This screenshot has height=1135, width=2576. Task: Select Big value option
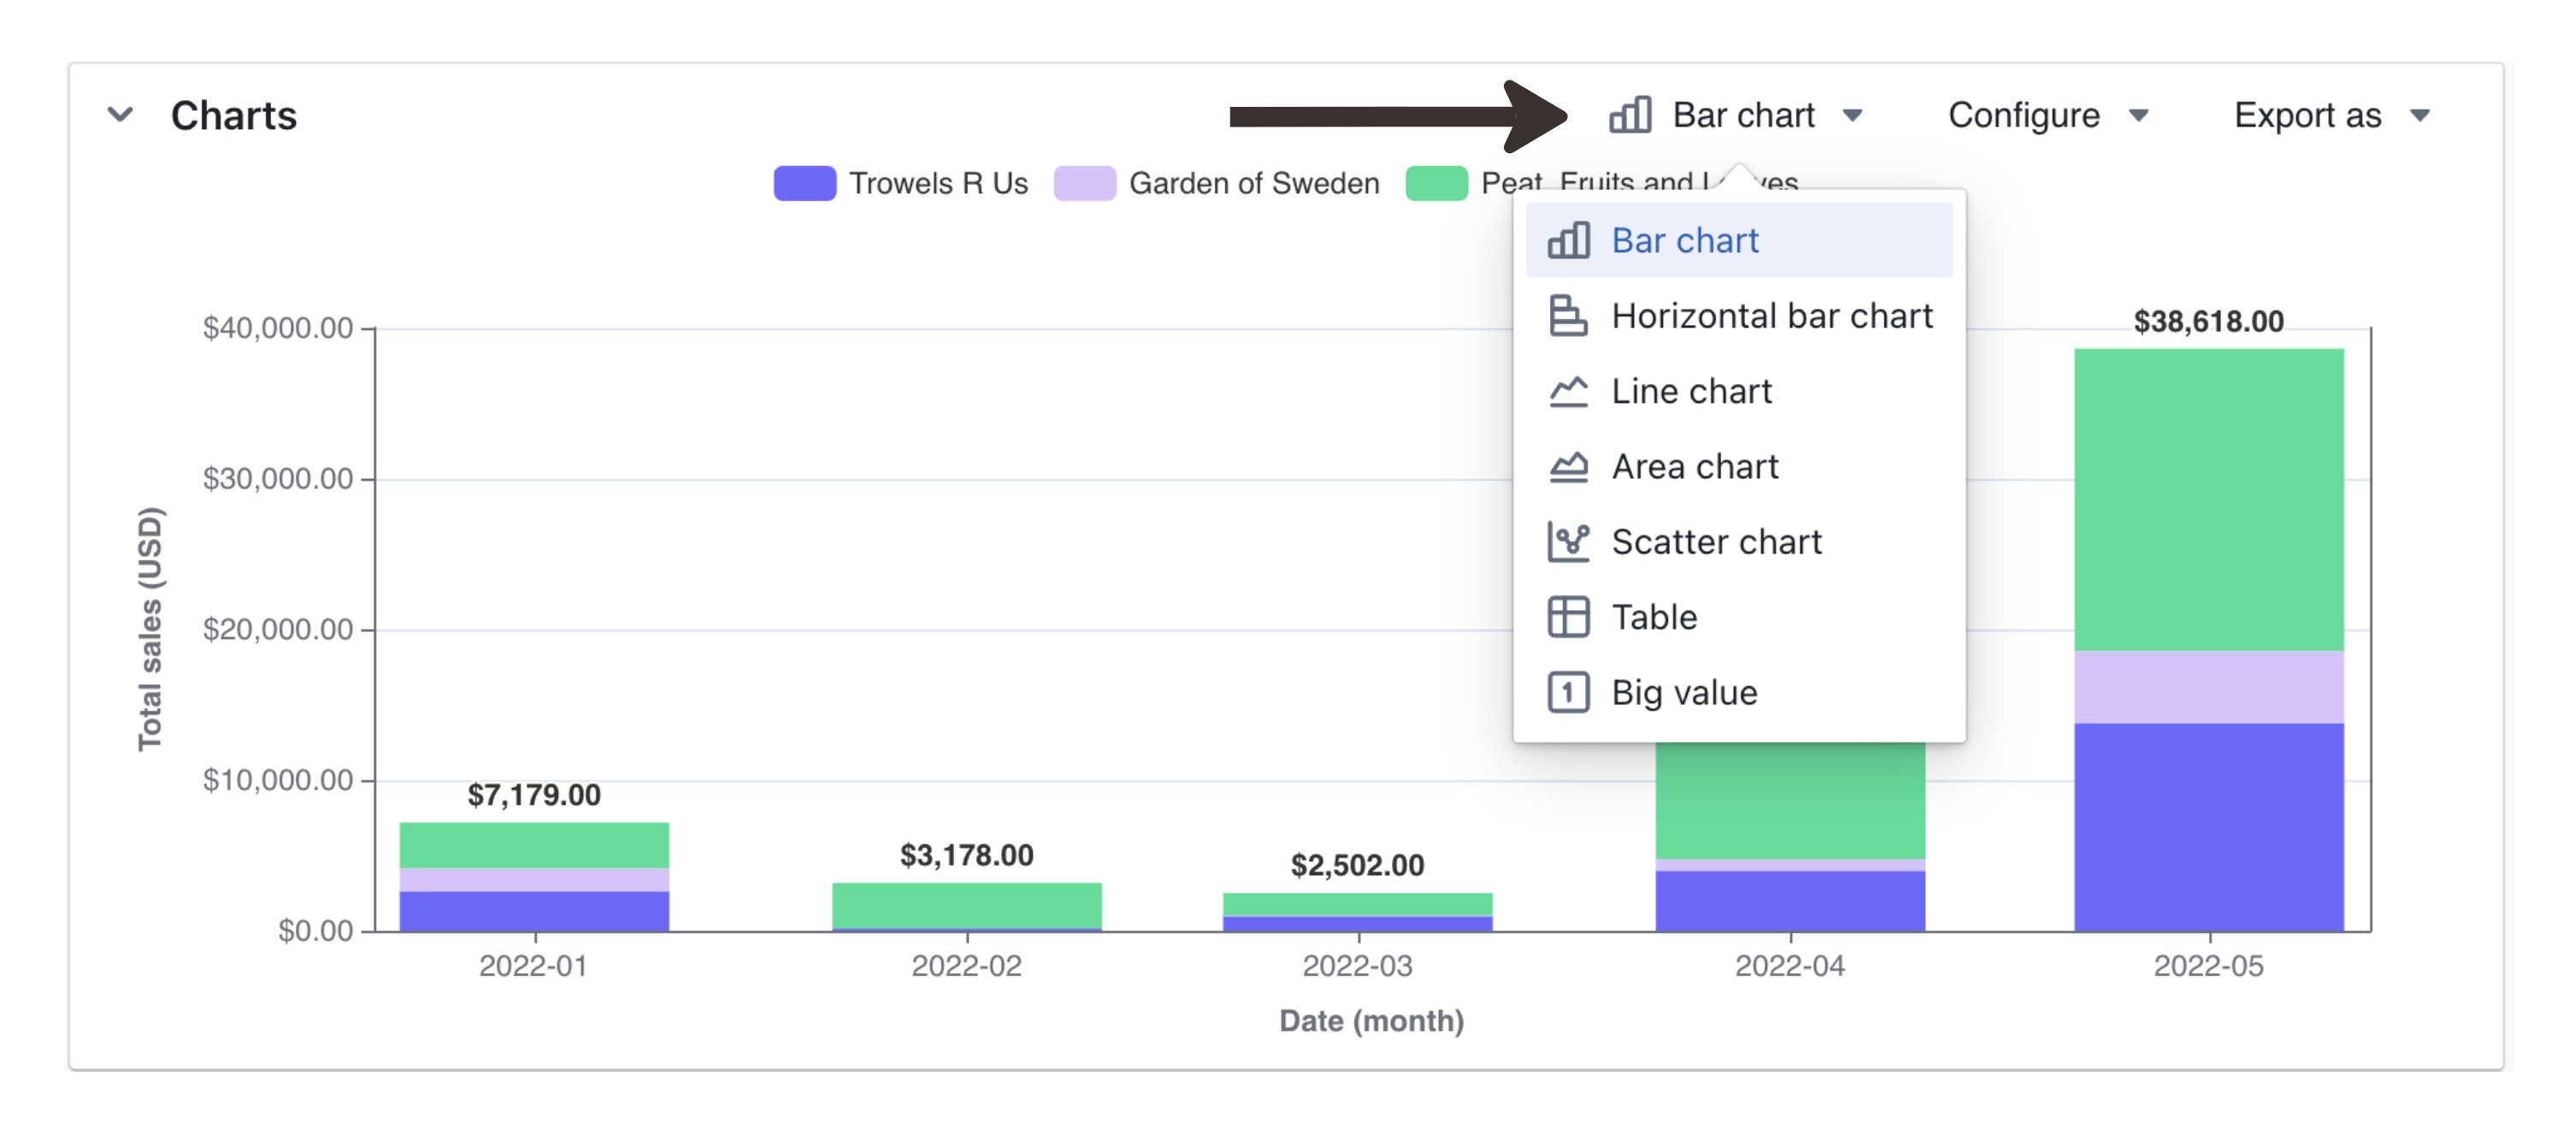tap(1739, 692)
